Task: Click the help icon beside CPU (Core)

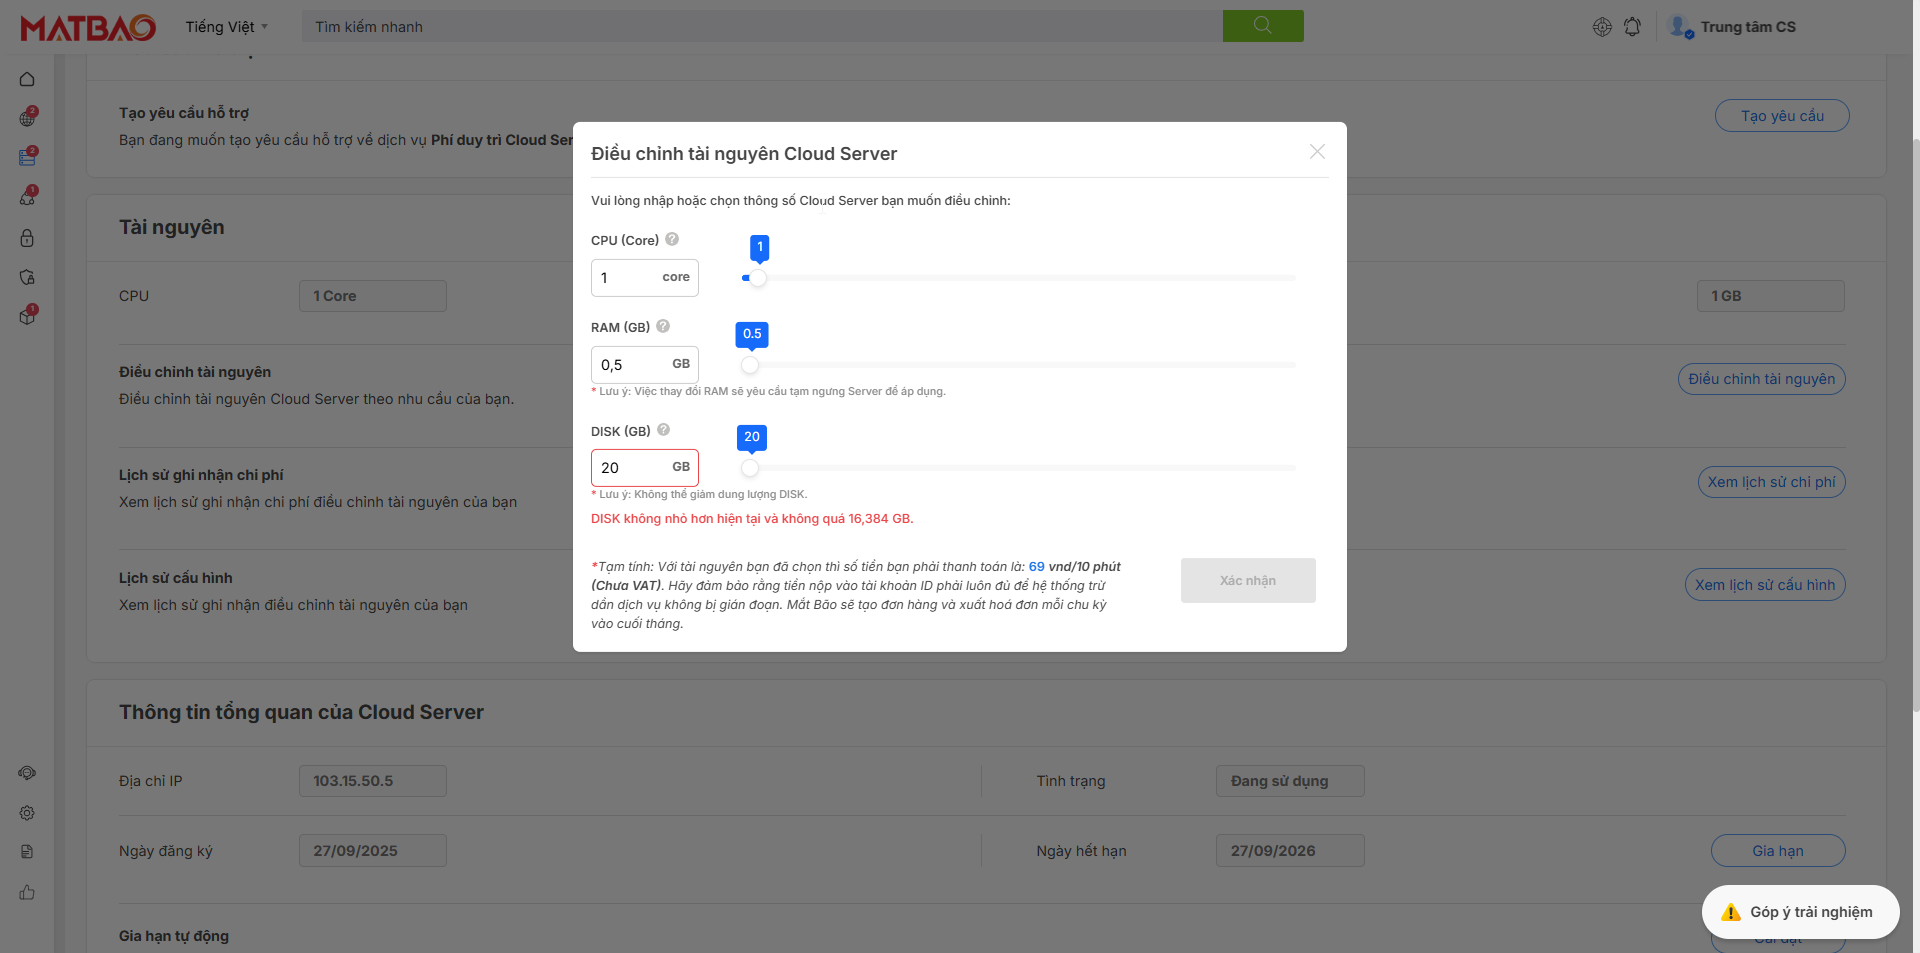Action: (x=672, y=240)
